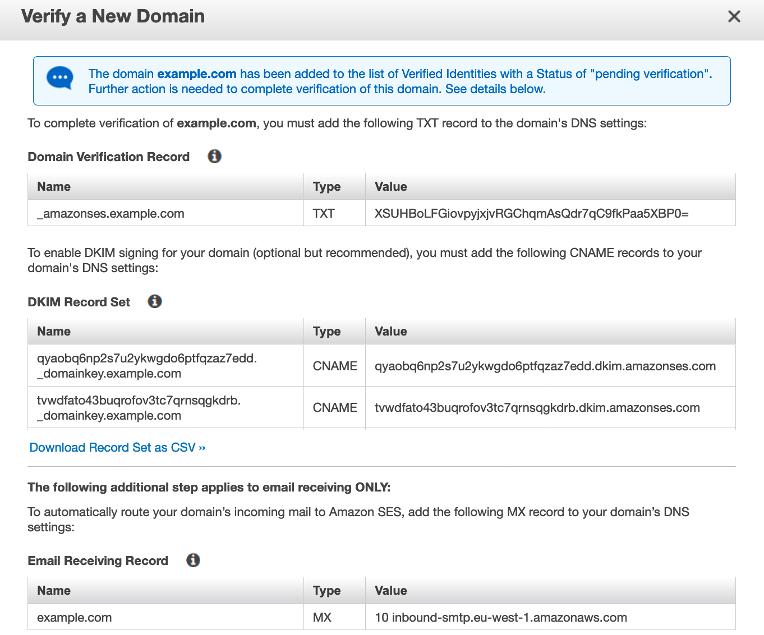
Task: Click the Email Receiving Record heading
Action: point(97,560)
